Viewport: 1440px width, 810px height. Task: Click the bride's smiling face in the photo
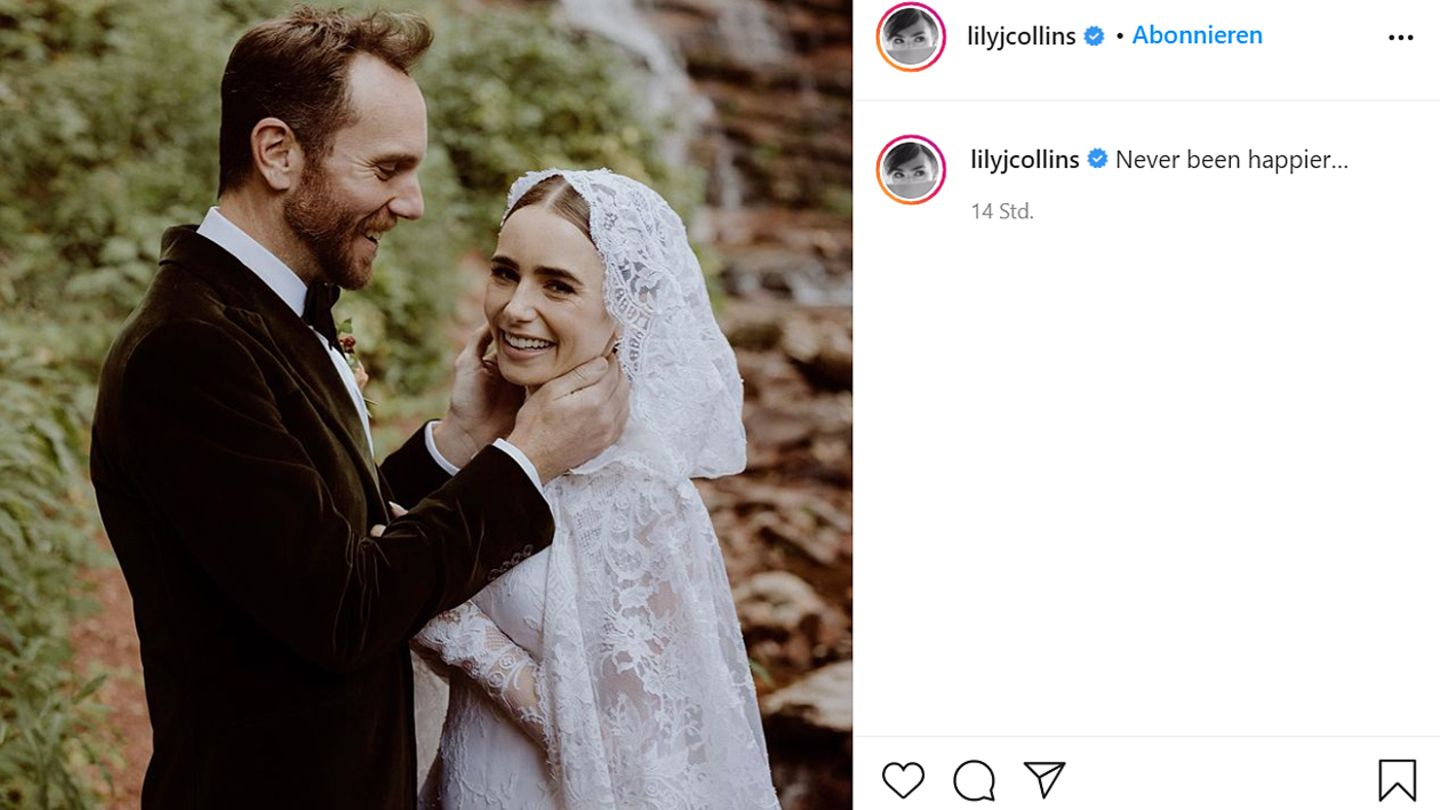[538, 300]
